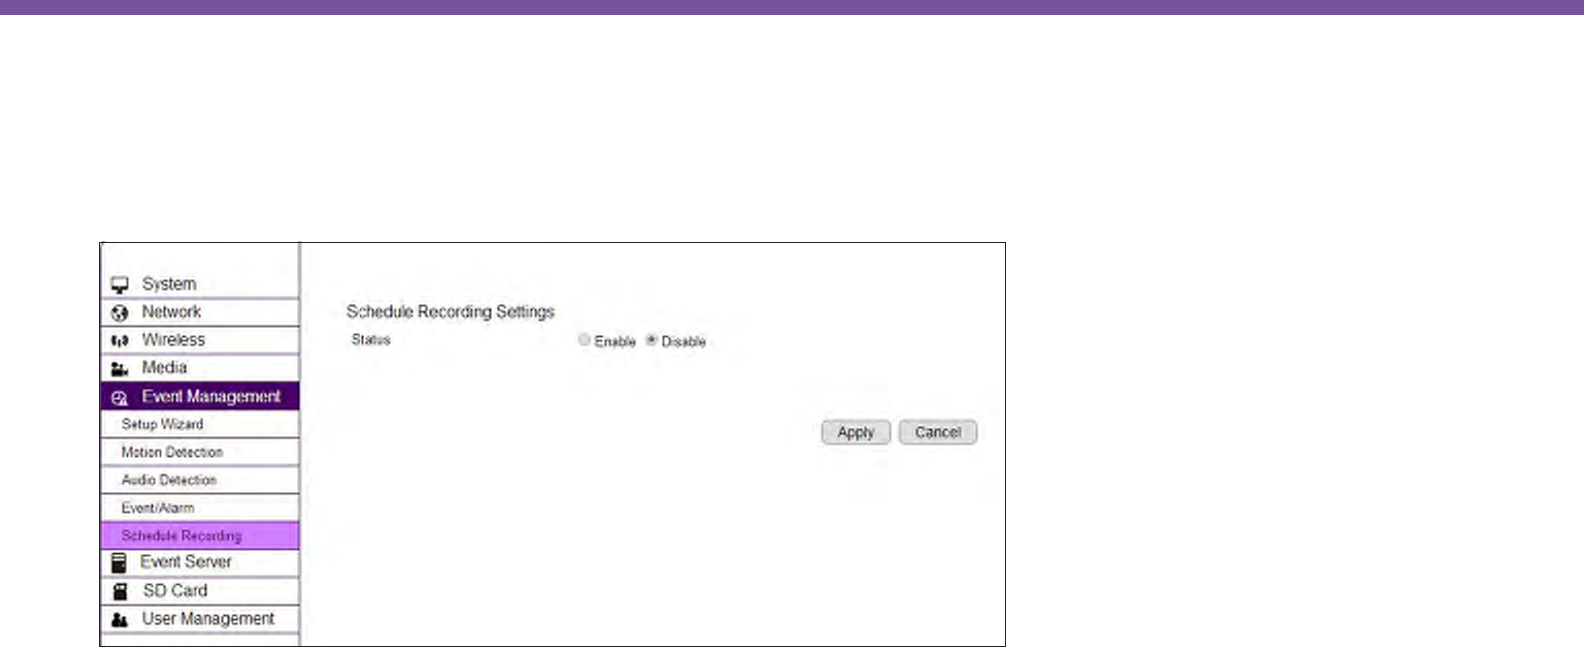Click the Network globe icon
This screenshot has width=1584, height=647.
[120, 313]
